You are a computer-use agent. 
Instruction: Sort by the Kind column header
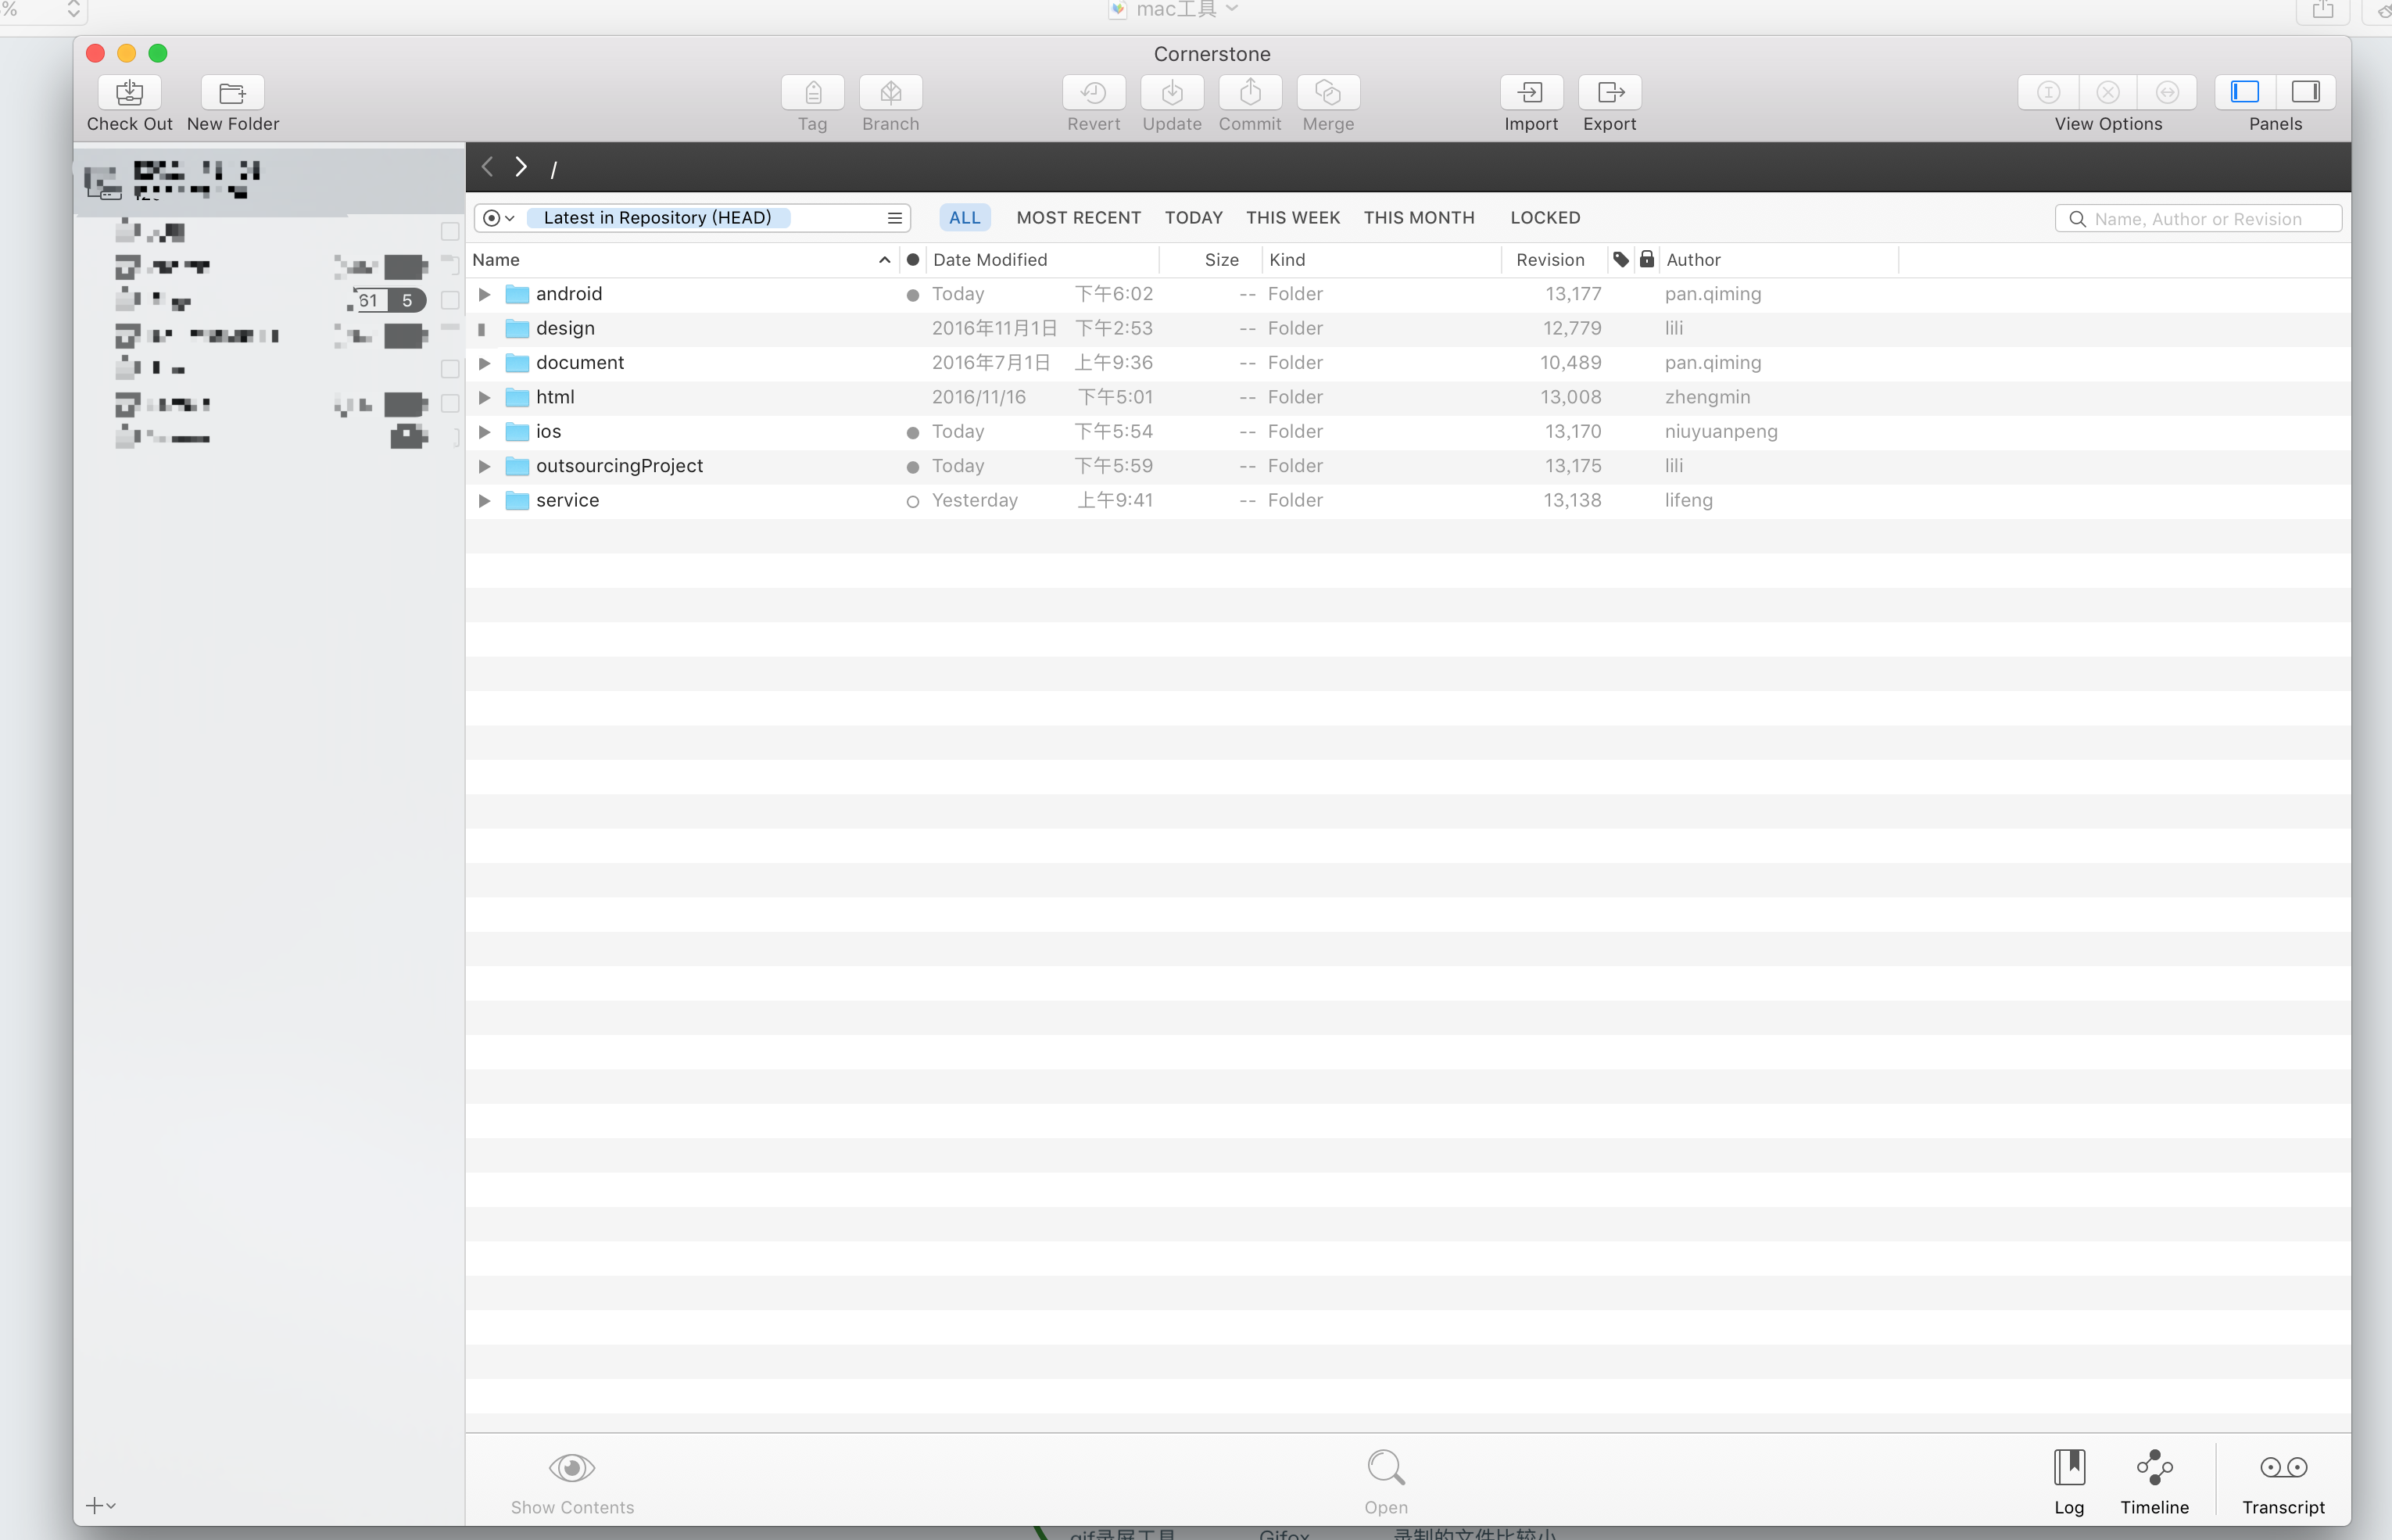(1382, 260)
